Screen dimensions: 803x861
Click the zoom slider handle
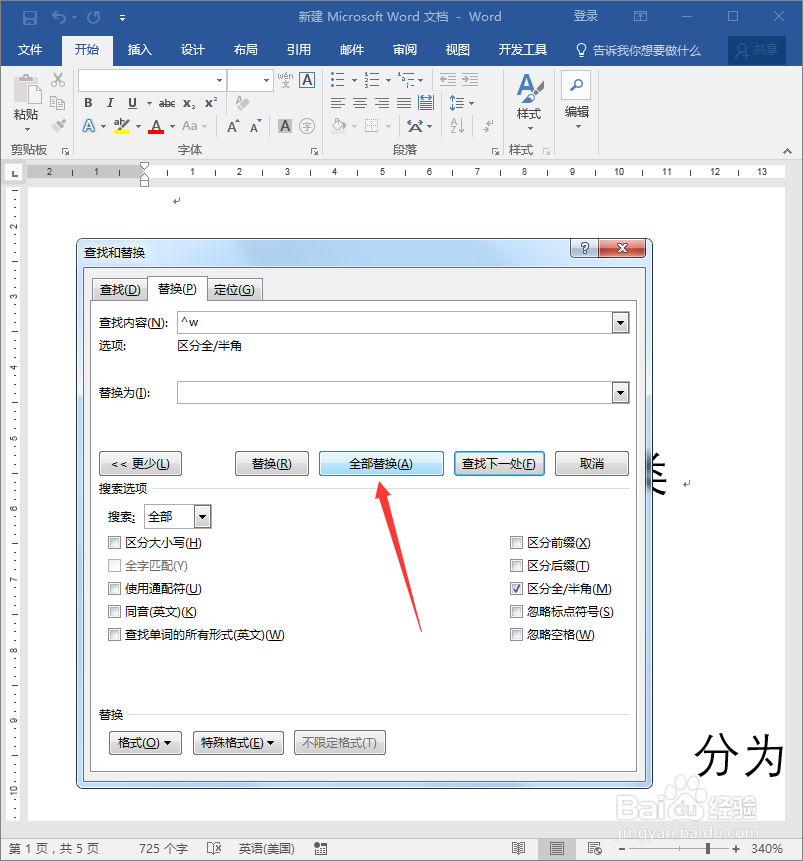708,848
